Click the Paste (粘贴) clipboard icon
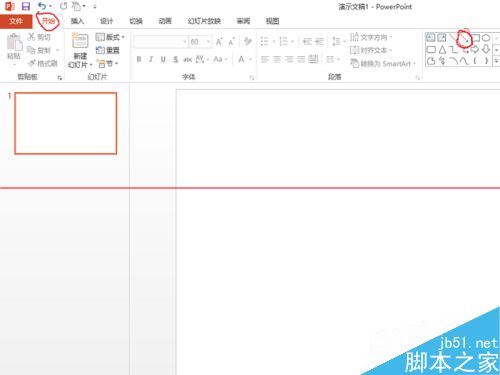This screenshot has height=375, width=500. click(x=14, y=42)
